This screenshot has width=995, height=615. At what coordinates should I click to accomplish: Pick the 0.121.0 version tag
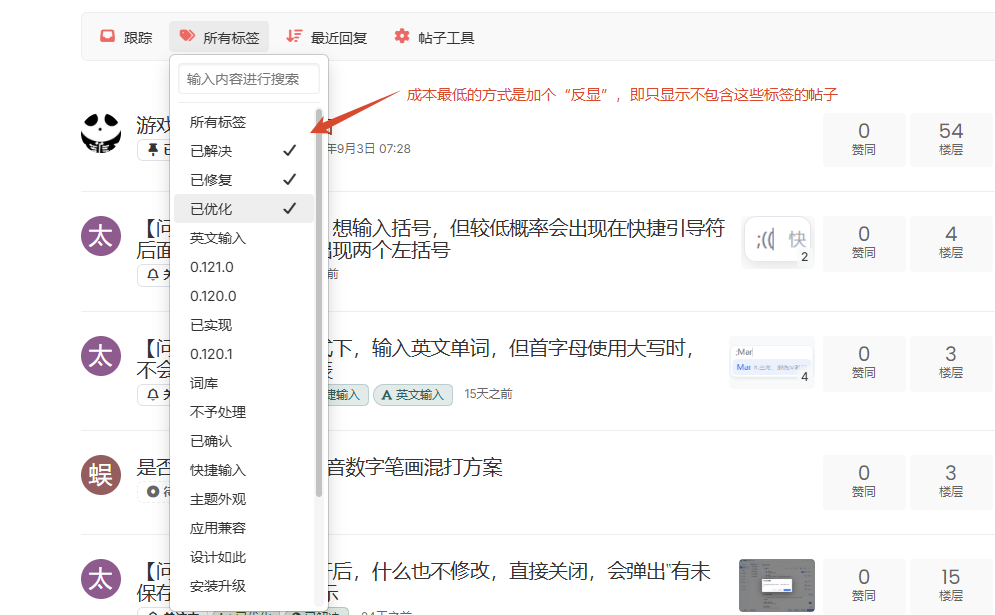(x=244, y=267)
